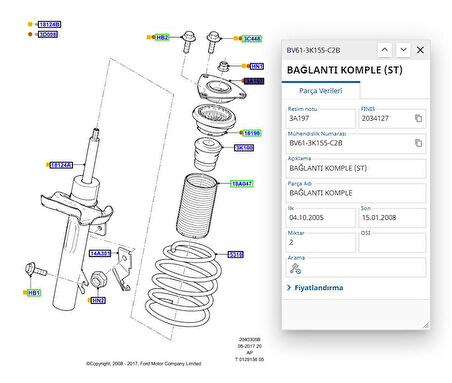Click the brown circle marker beside 18198
452x383 pixels.
tap(241, 133)
